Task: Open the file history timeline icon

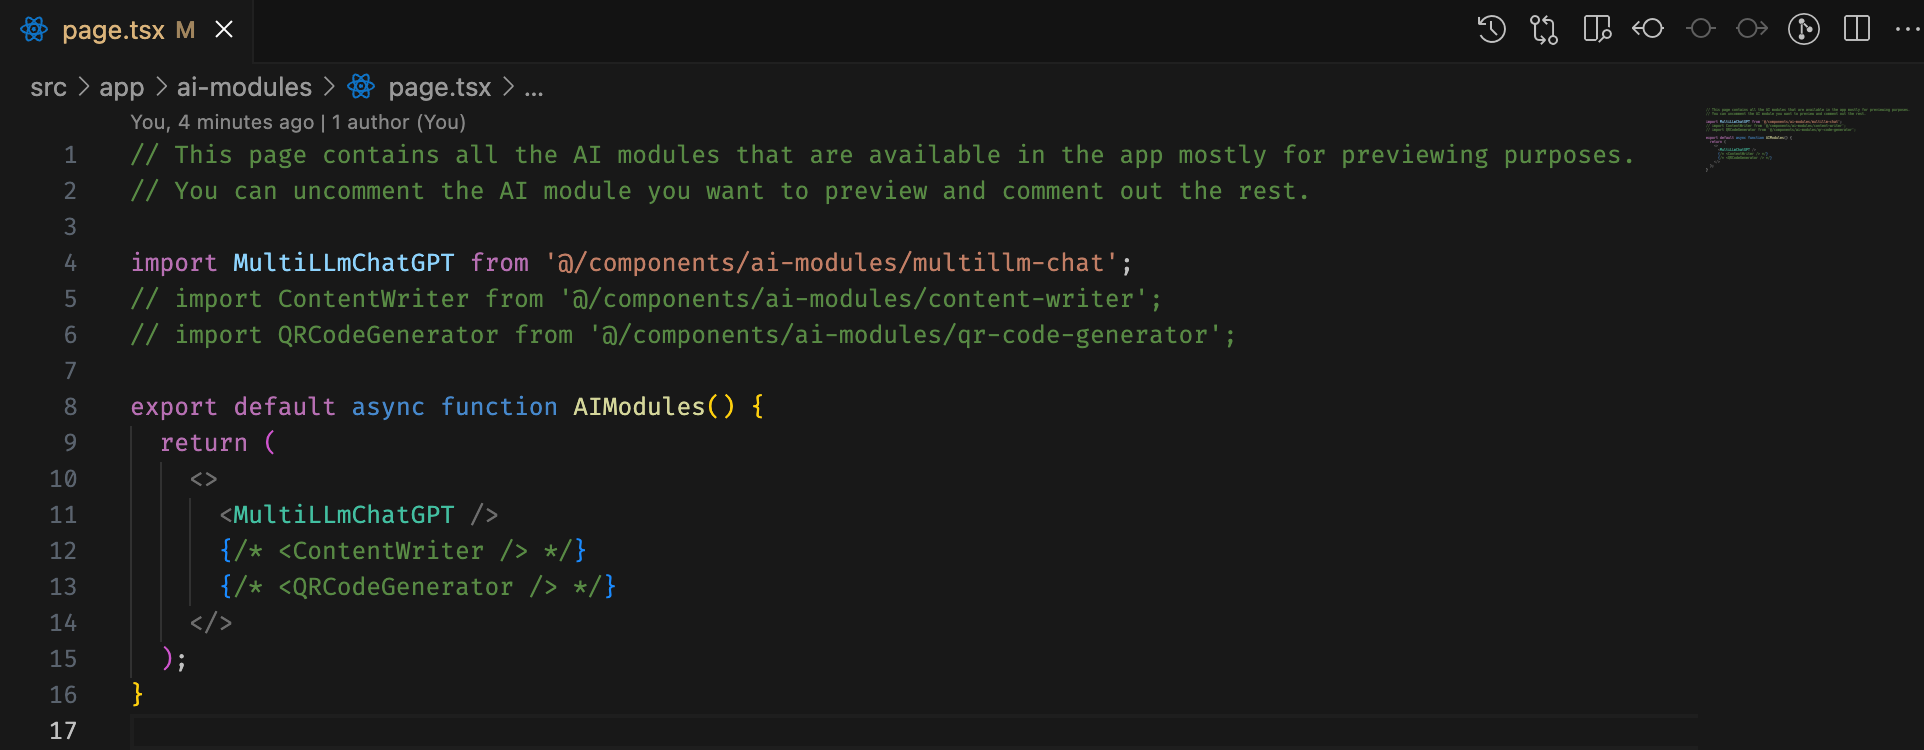Action: pos(1491,29)
